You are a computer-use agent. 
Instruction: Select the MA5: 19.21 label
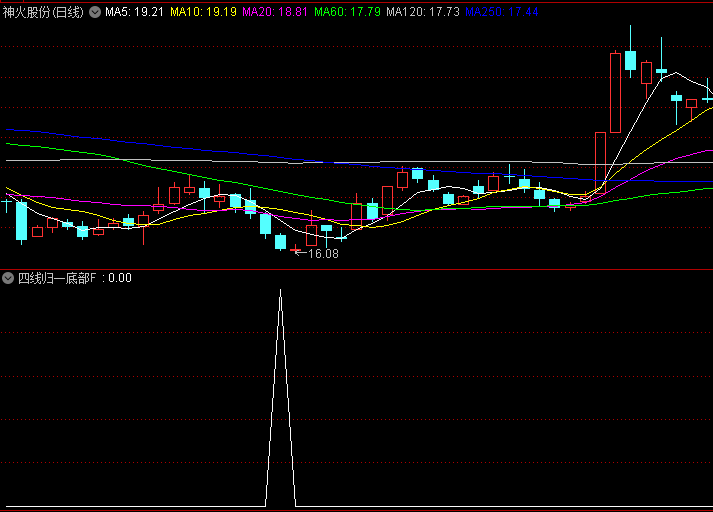(135, 12)
